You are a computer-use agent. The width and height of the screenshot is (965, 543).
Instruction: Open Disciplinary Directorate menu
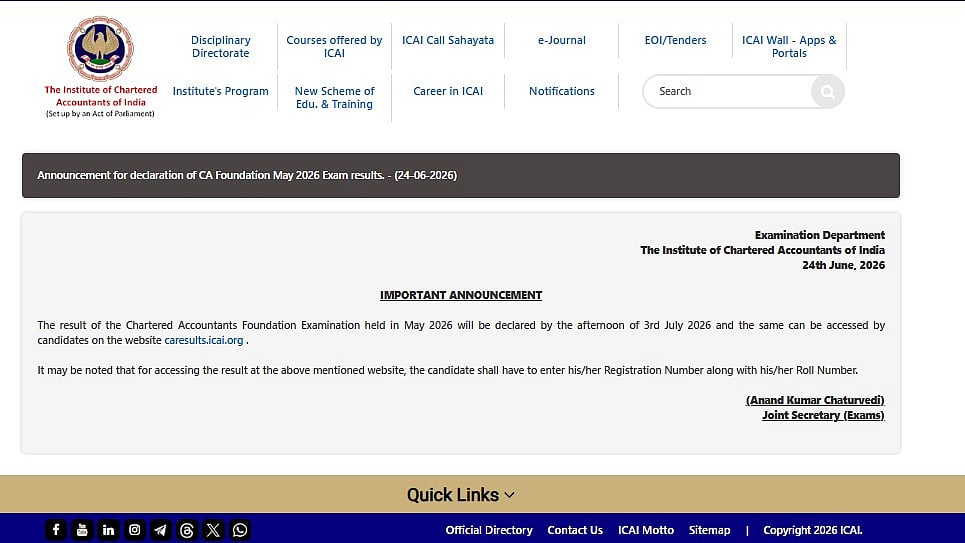coord(220,47)
